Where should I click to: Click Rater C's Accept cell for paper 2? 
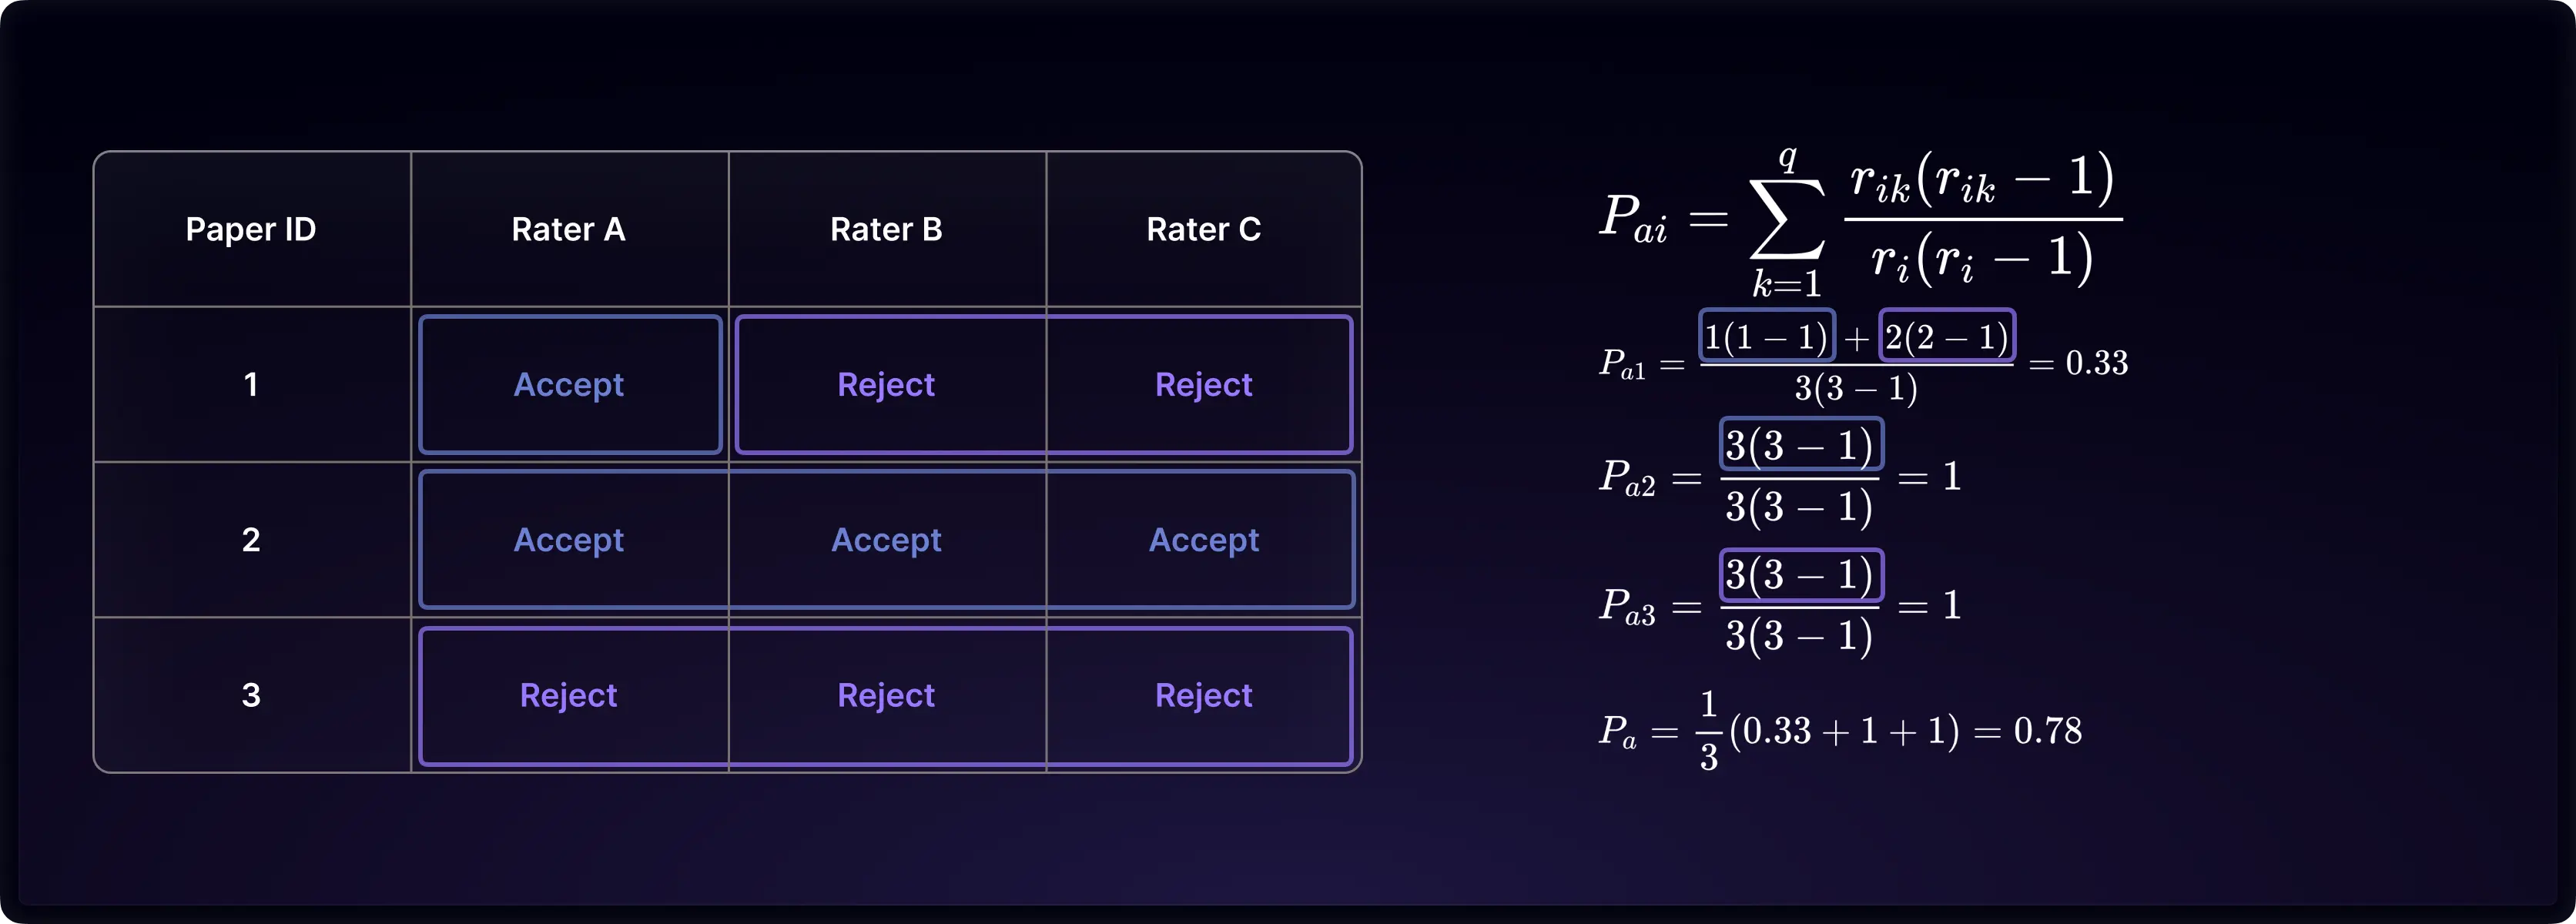pos(1204,539)
